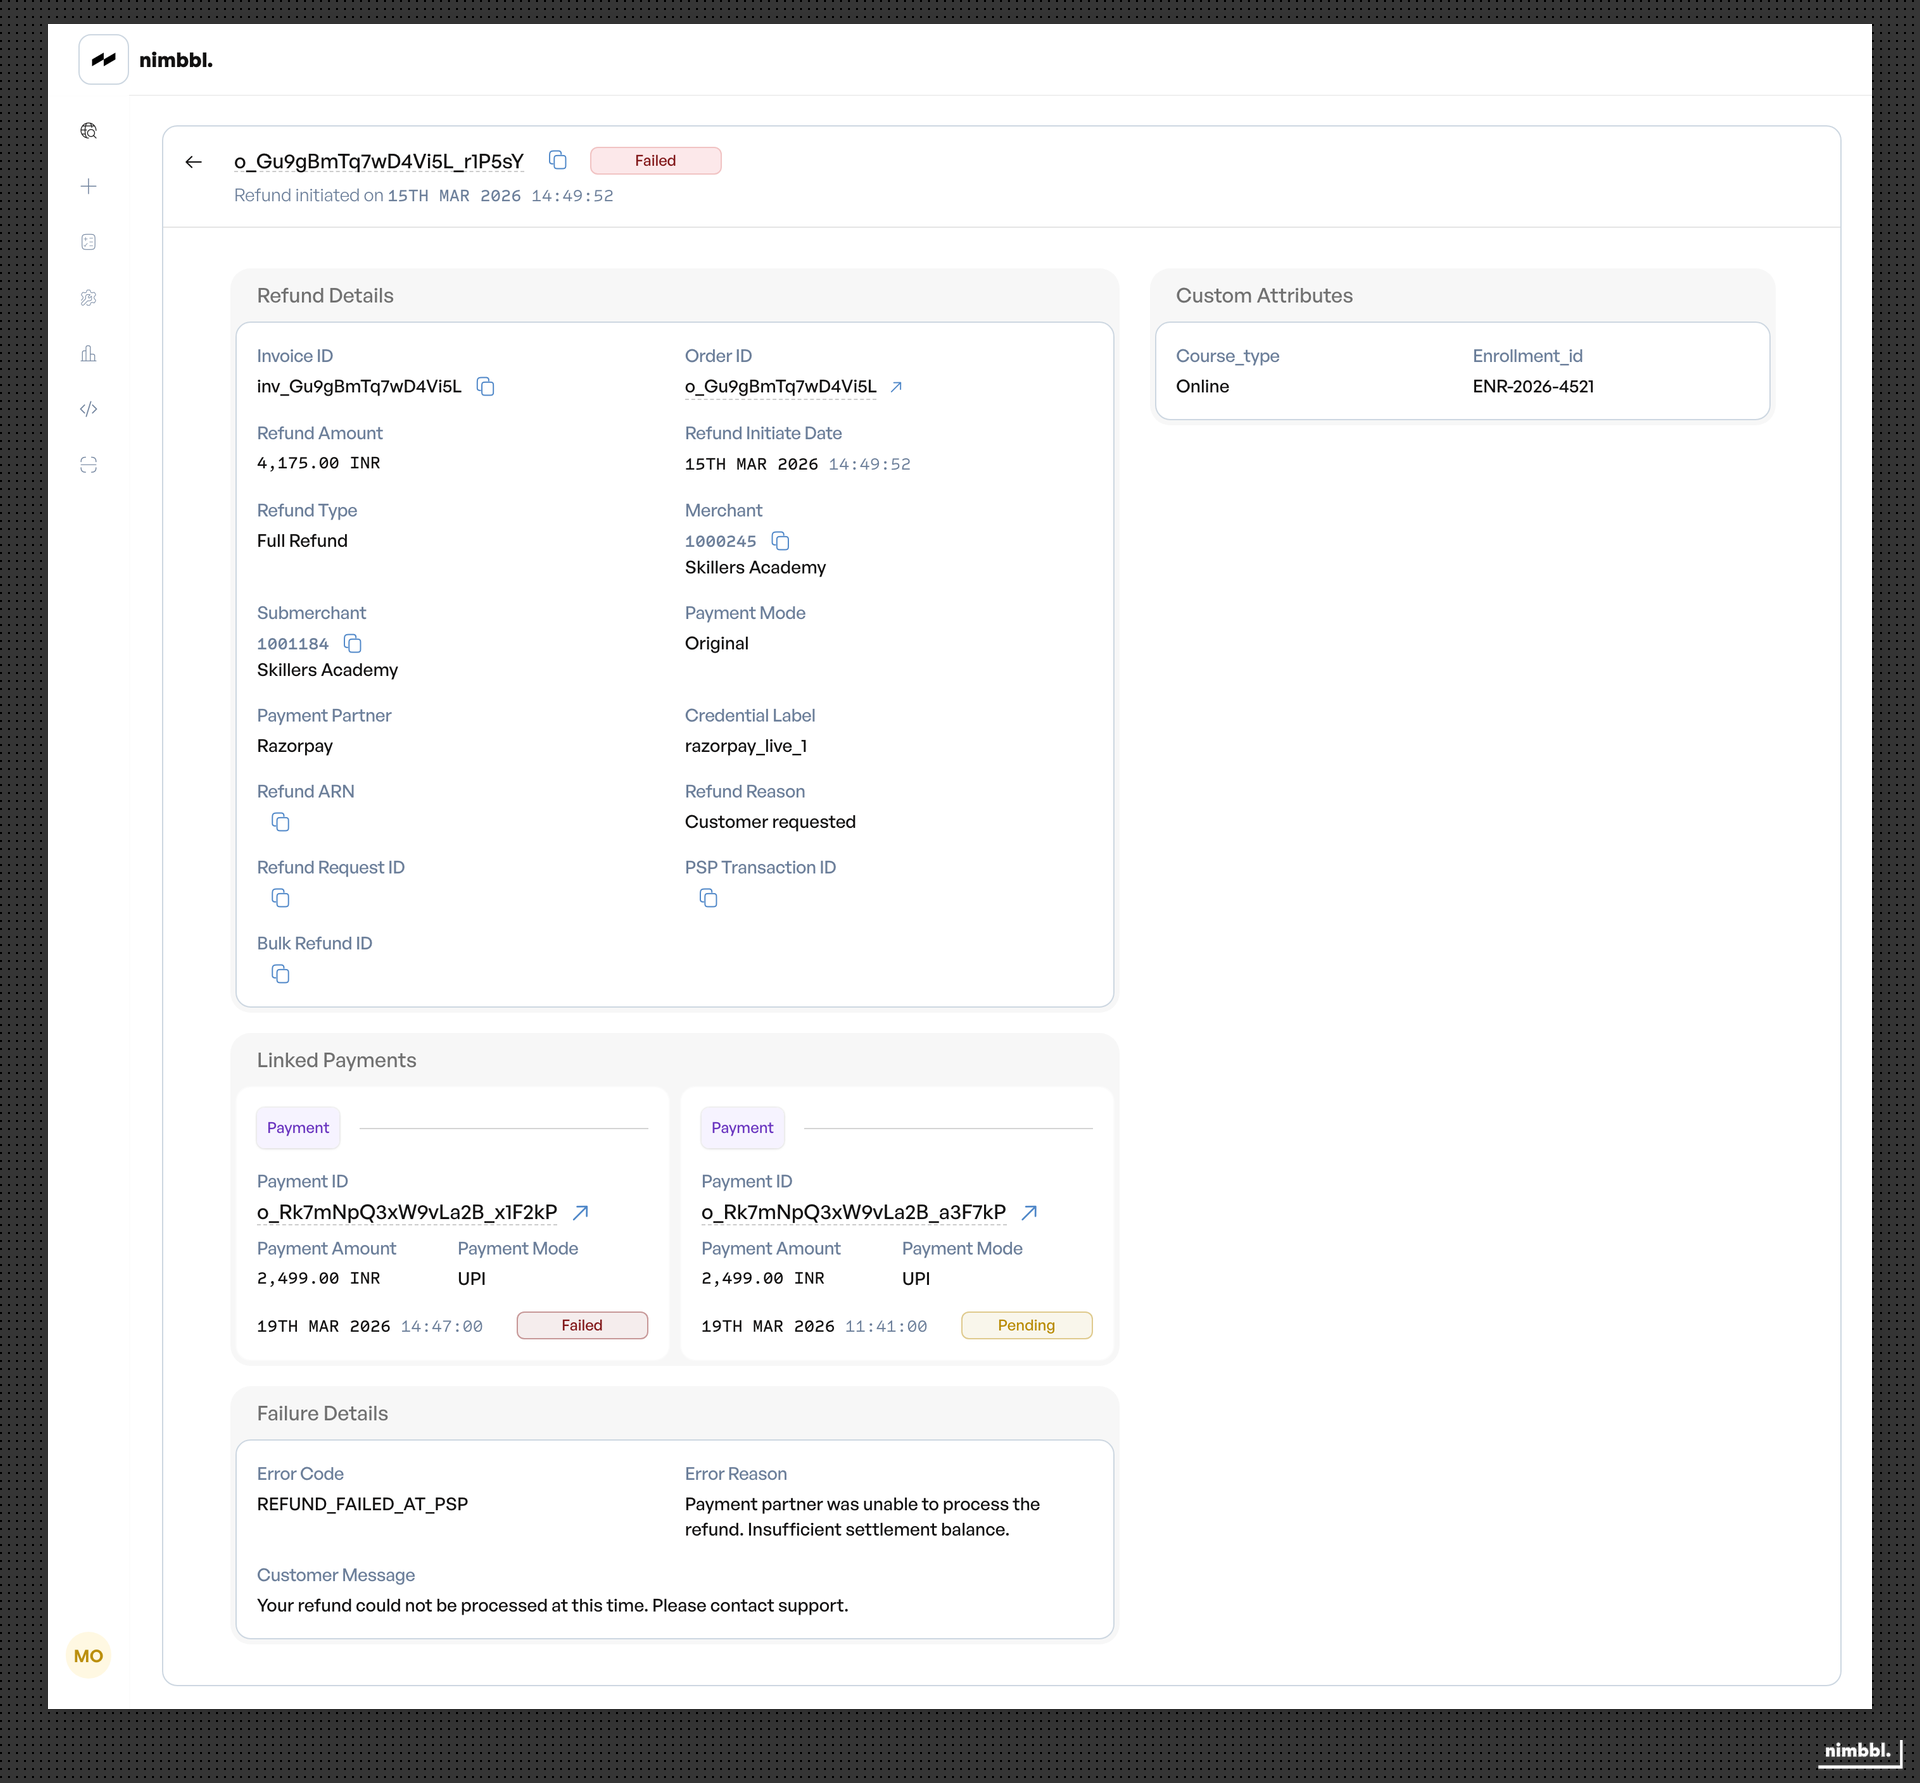The image size is (1920, 1783).
Task: Open the settings wrench sidebar icon
Action: pyautogui.click(x=89, y=298)
